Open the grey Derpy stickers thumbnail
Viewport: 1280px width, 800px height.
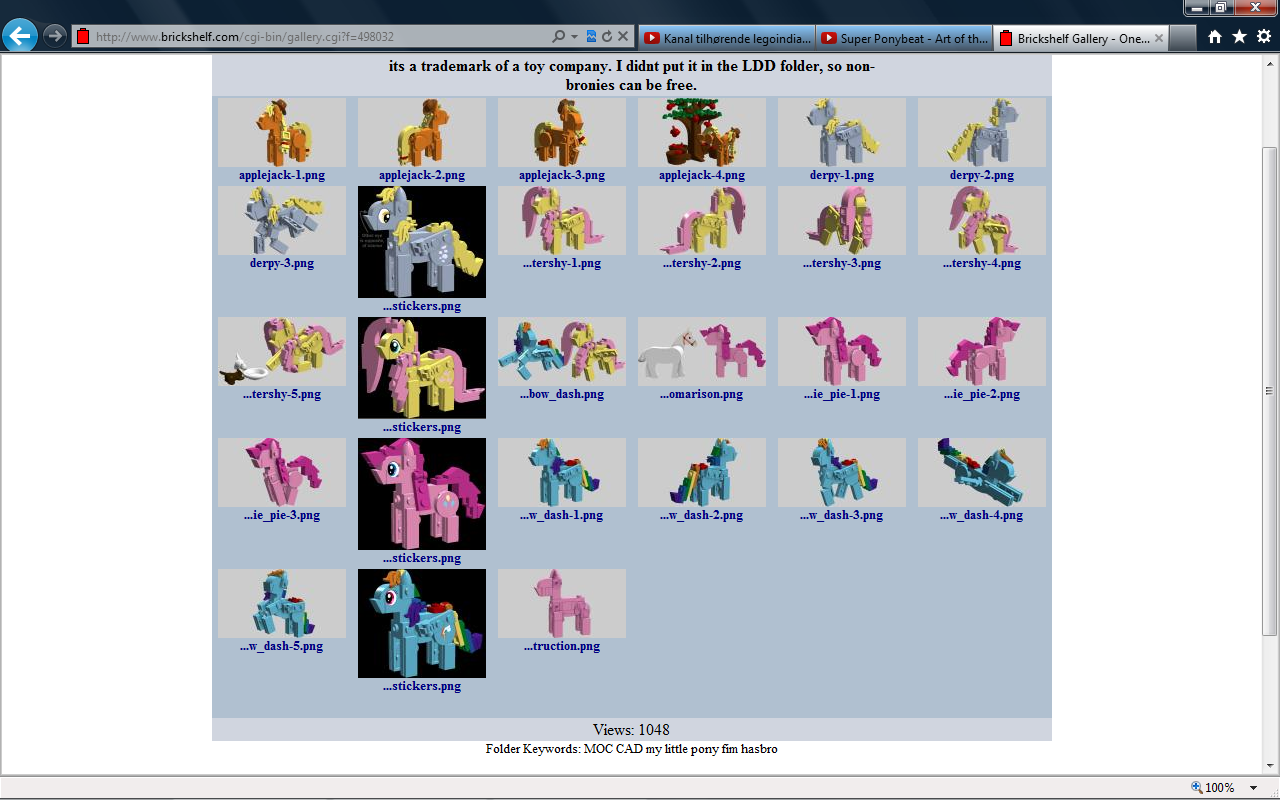point(422,242)
